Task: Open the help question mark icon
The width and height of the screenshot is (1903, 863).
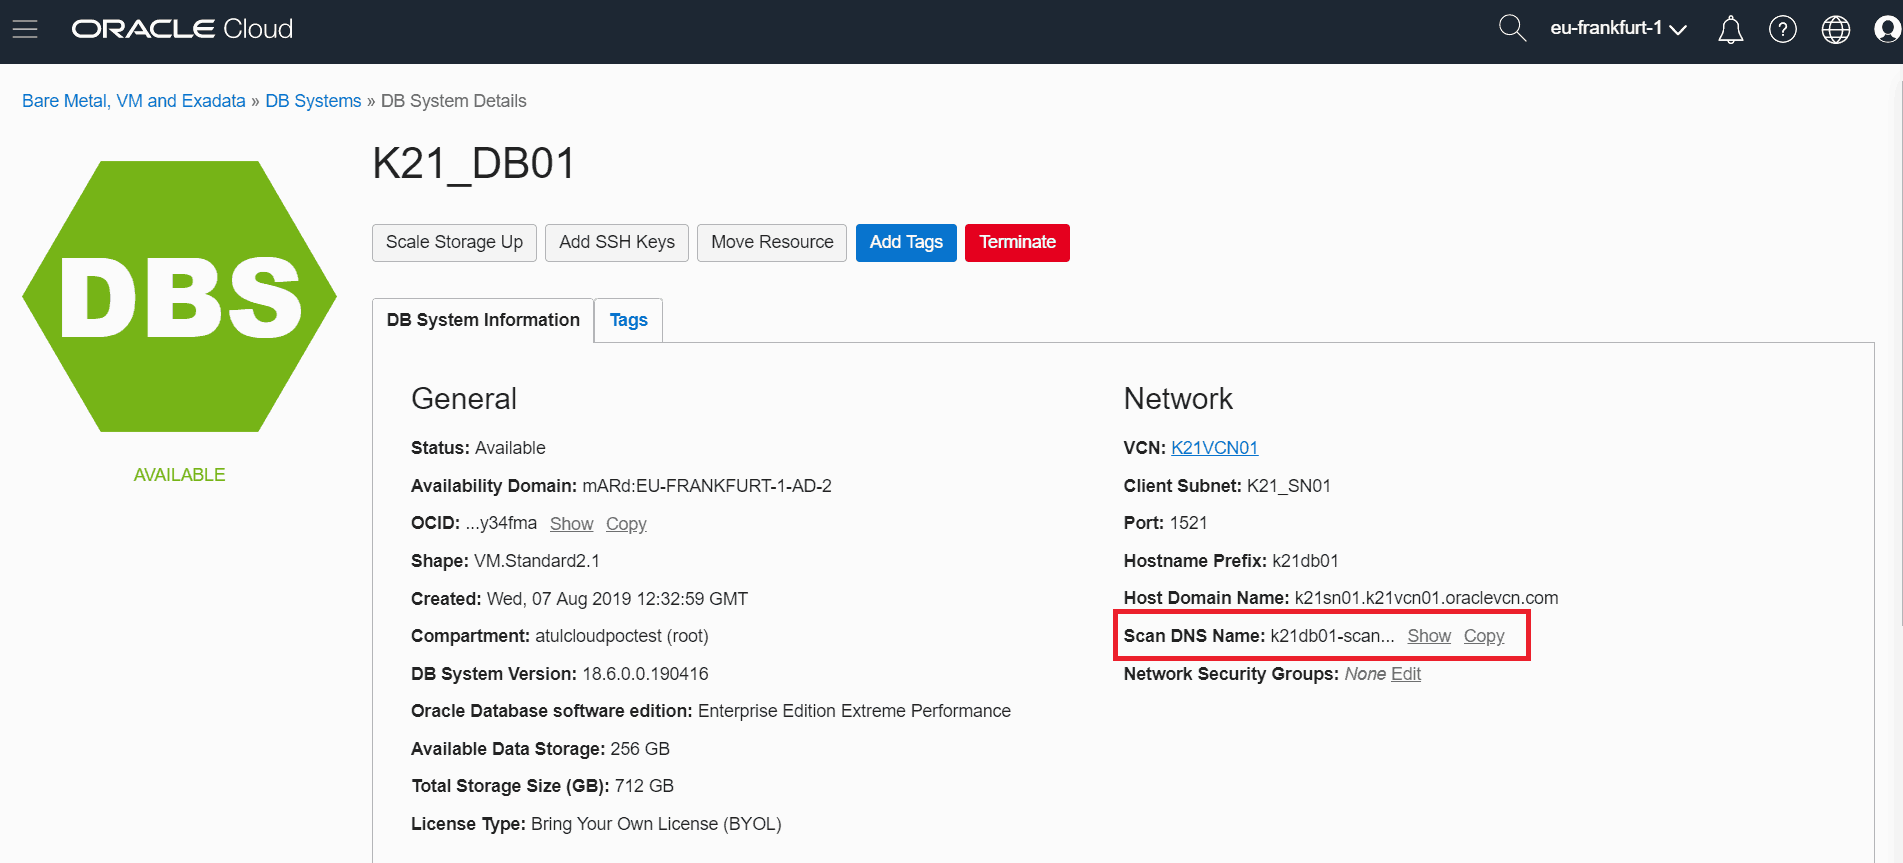Action: pos(1783,30)
